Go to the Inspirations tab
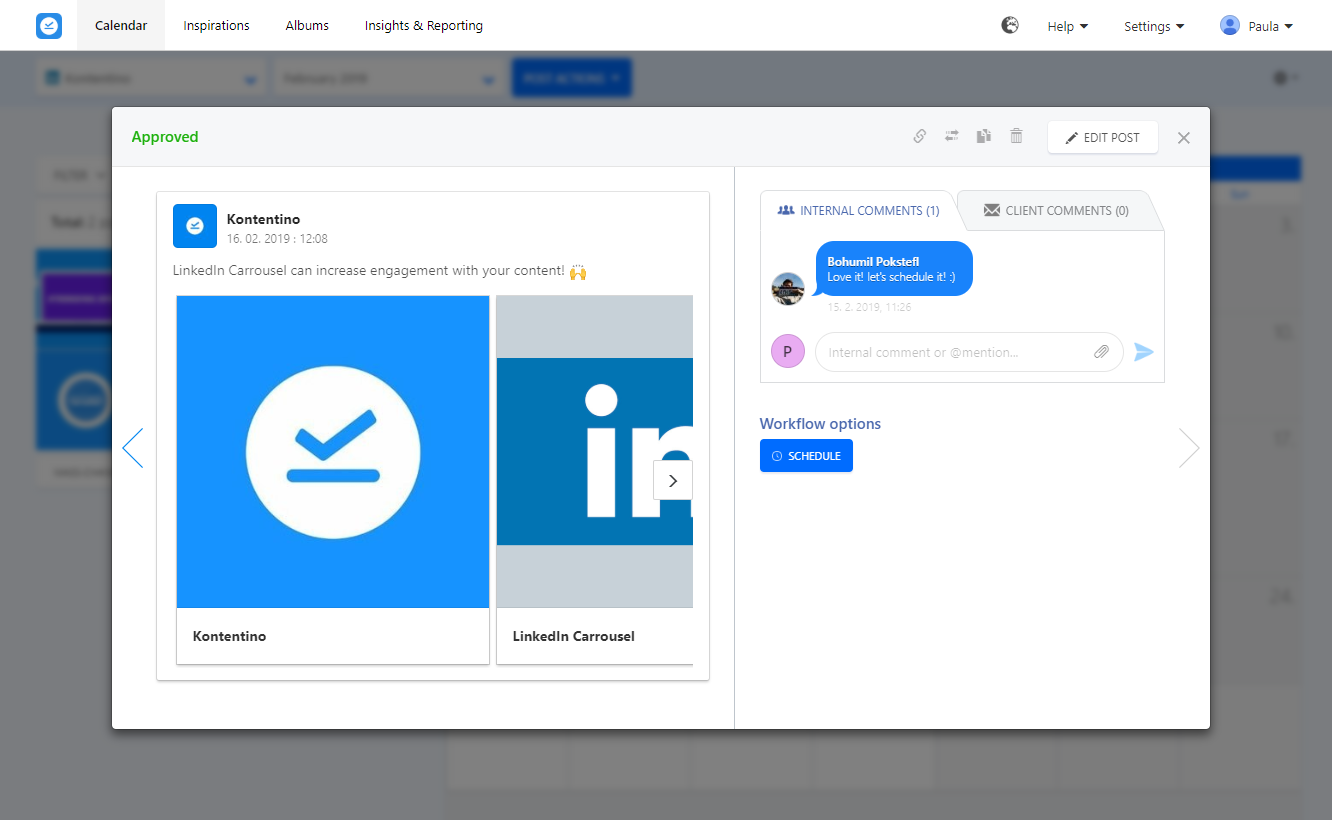Viewport: 1332px width, 820px height. coord(216,26)
